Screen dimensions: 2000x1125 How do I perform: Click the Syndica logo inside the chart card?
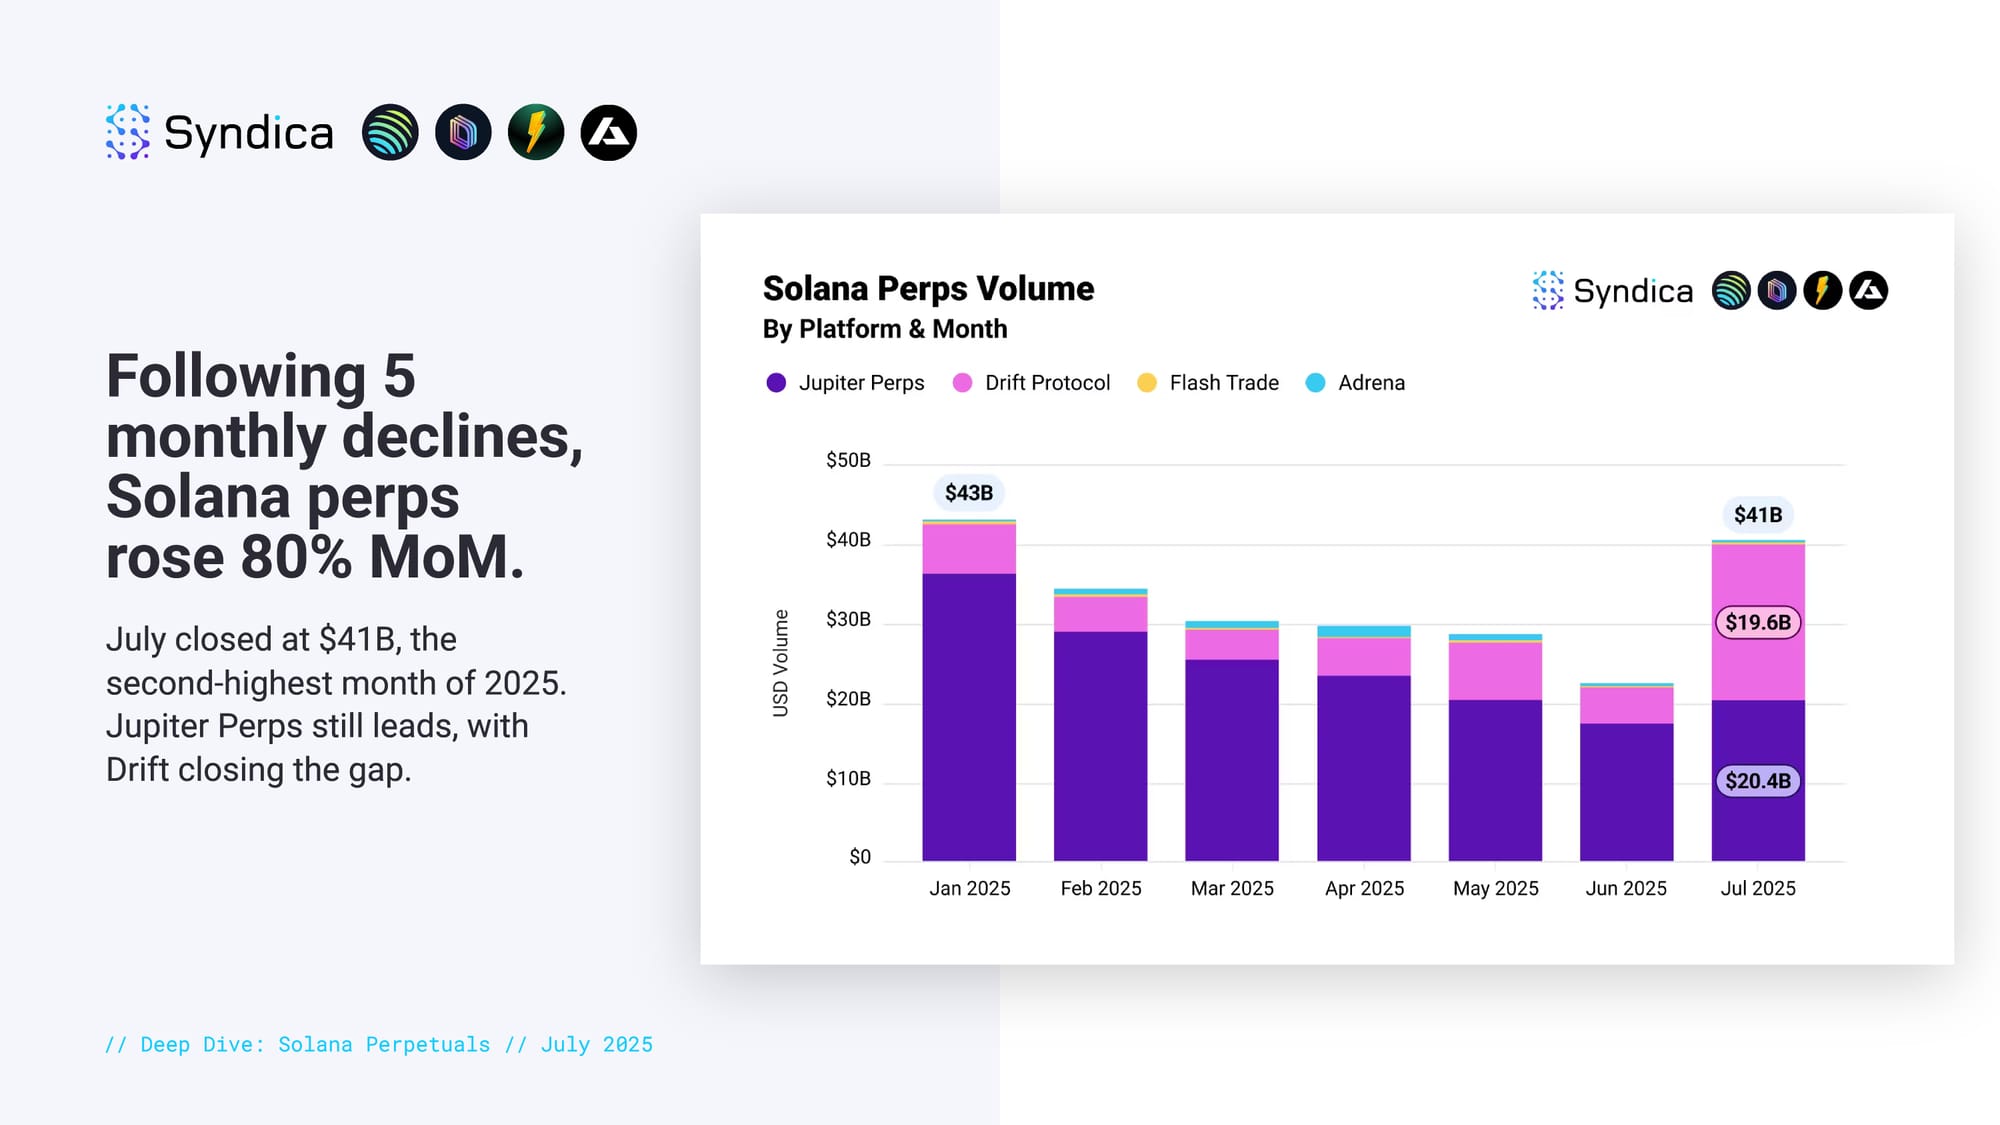tap(1612, 290)
